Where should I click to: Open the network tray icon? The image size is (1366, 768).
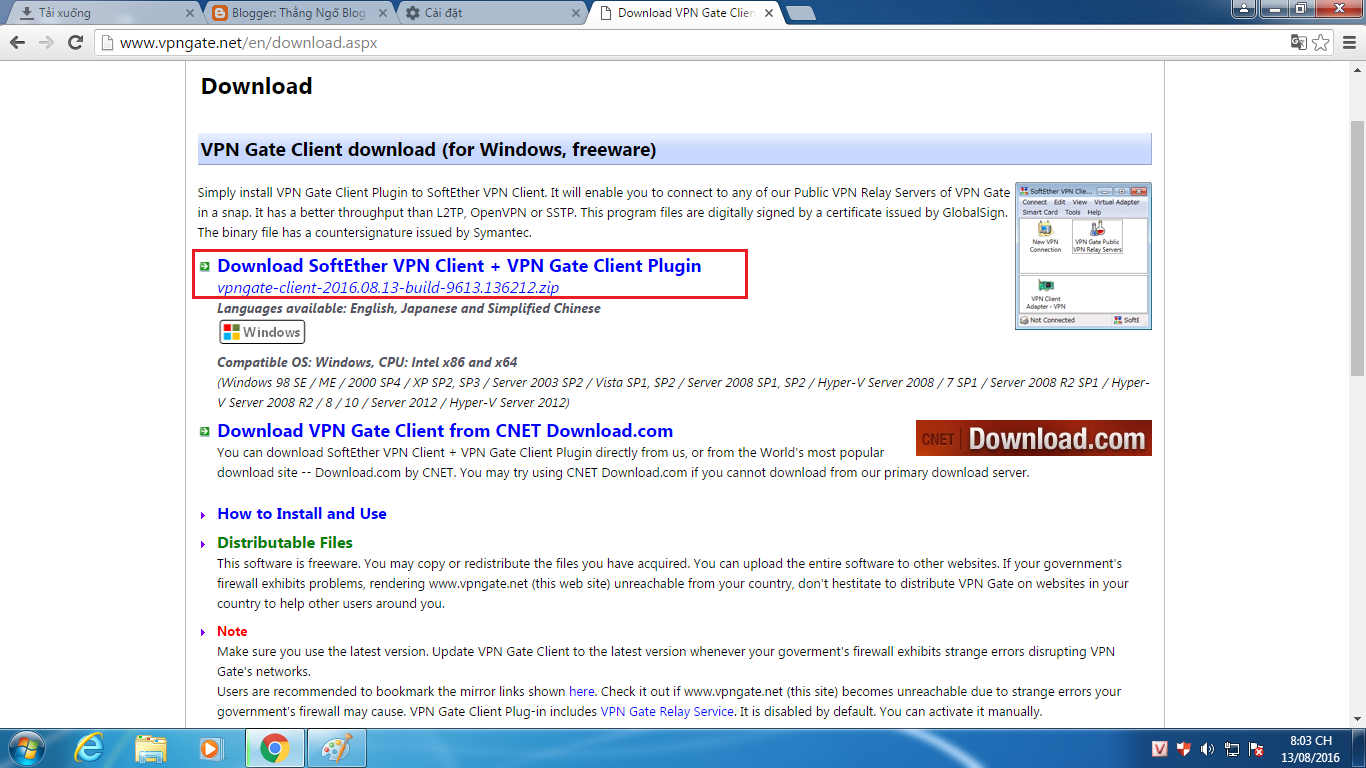(1232, 749)
